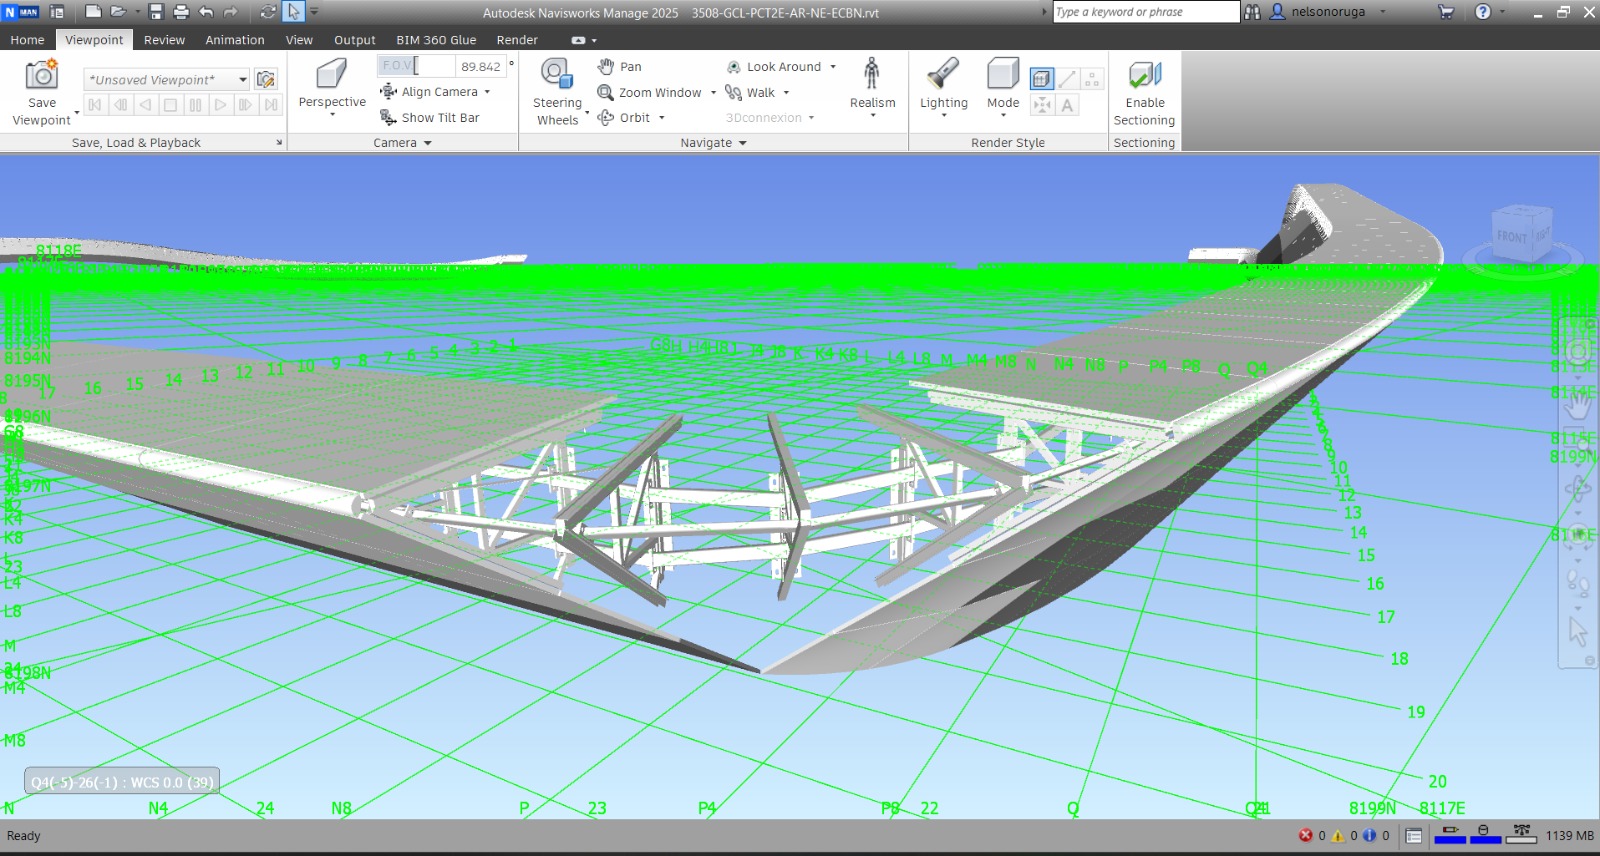
Task: Open the Home ribbon tab
Action: (x=27, y=40)
